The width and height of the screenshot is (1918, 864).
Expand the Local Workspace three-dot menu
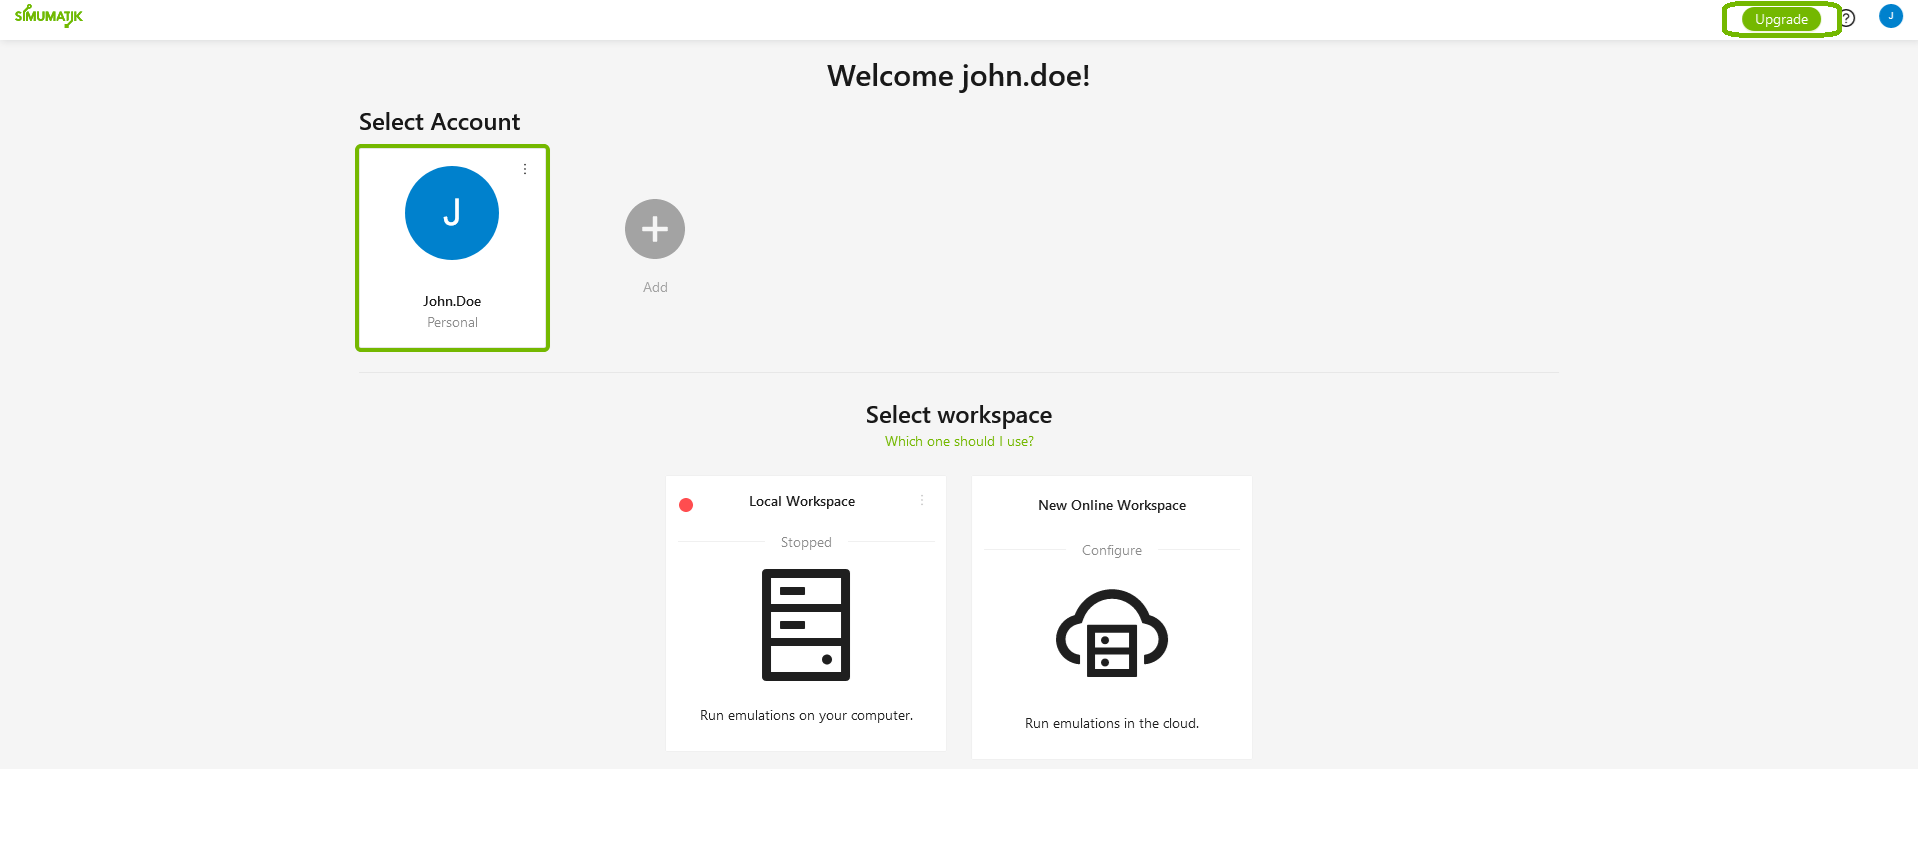point(922,500)
